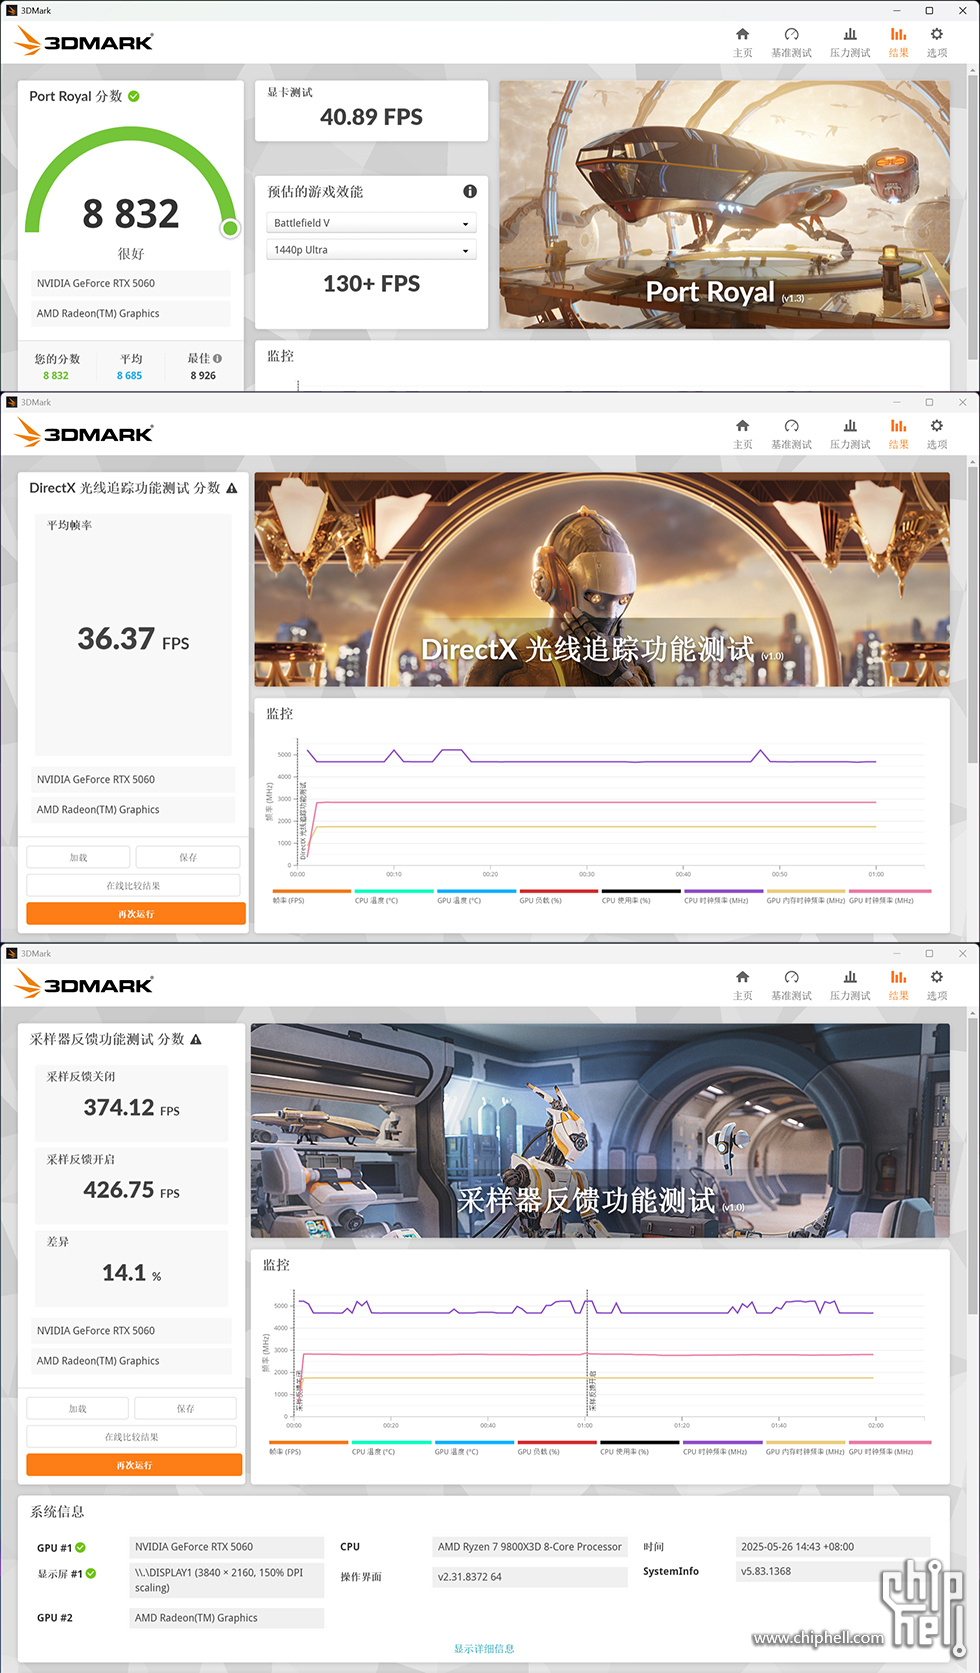
Task: Toggle GPU 温度 legend in DirectX 光线追踪 chart
Action: pos(476,896)
